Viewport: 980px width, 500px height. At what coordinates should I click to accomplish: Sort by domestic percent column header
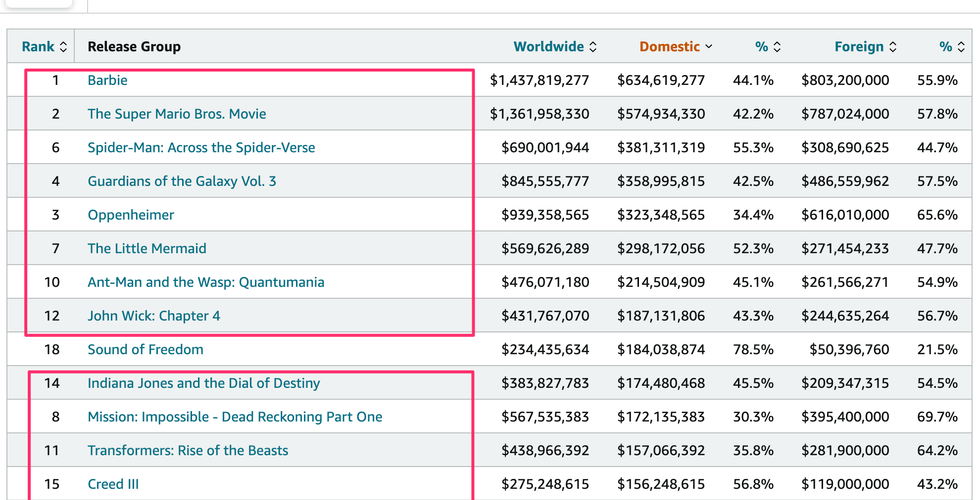pos(768,47)
